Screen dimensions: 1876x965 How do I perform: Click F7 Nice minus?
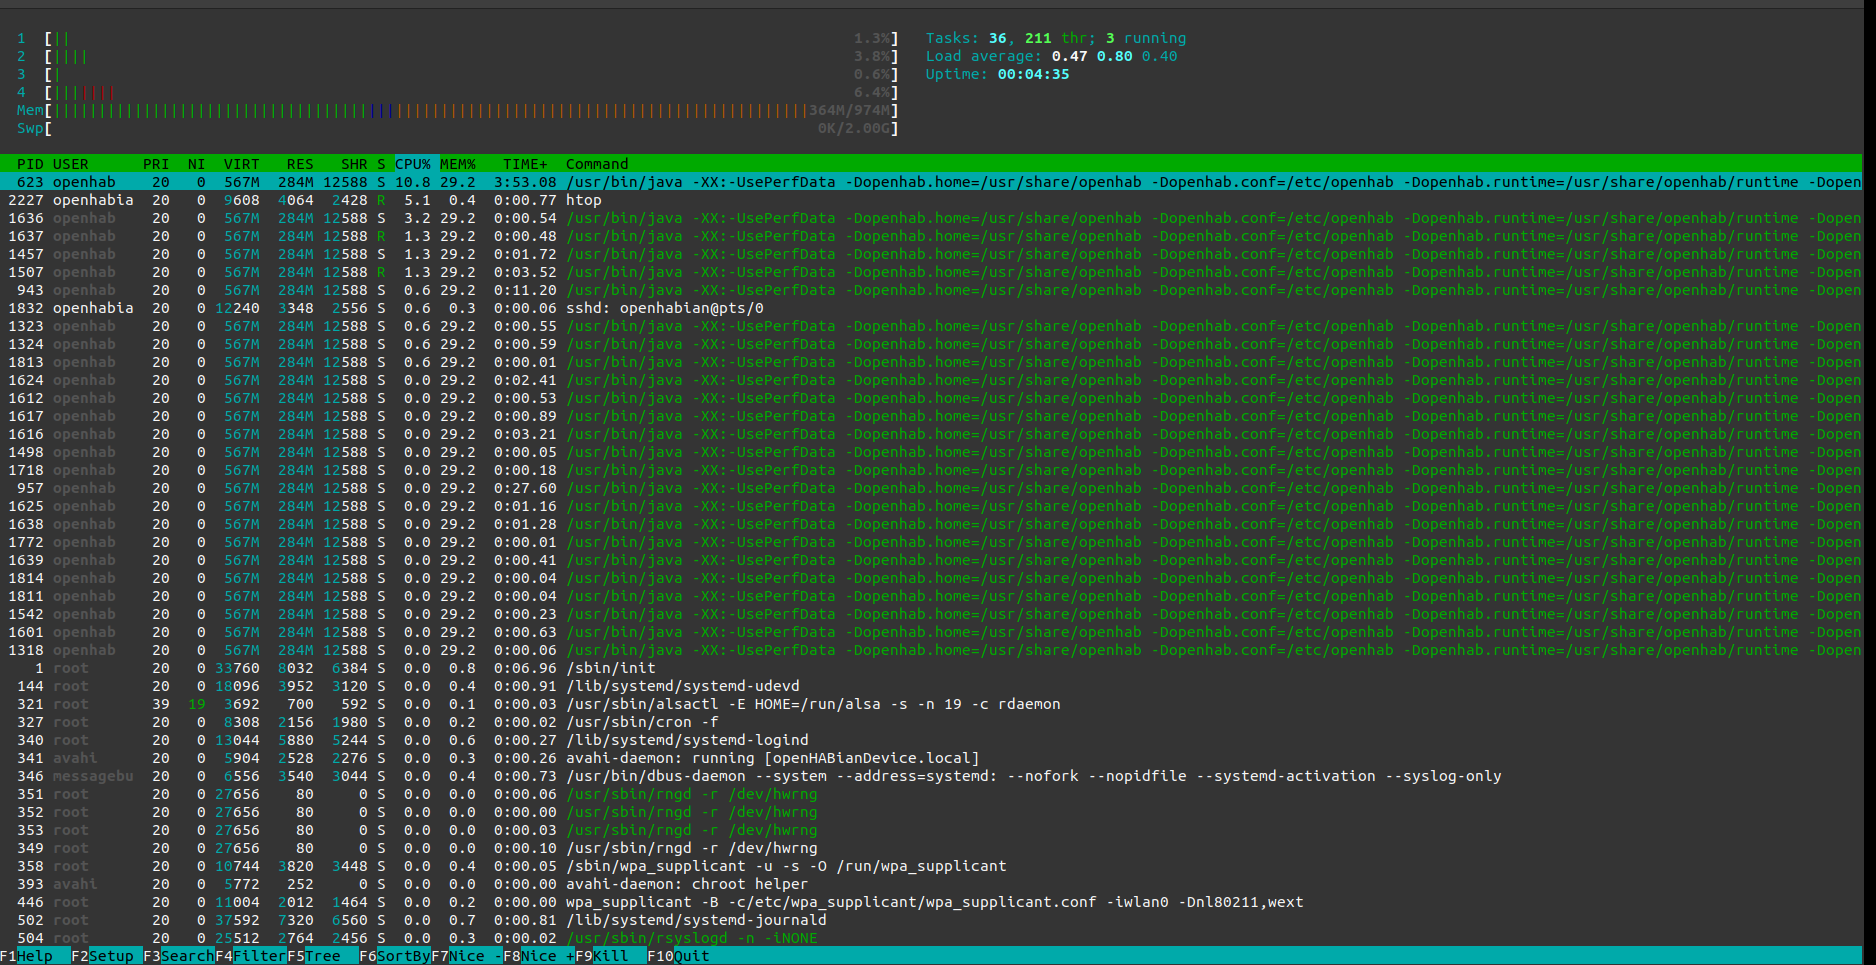point(467,956)
